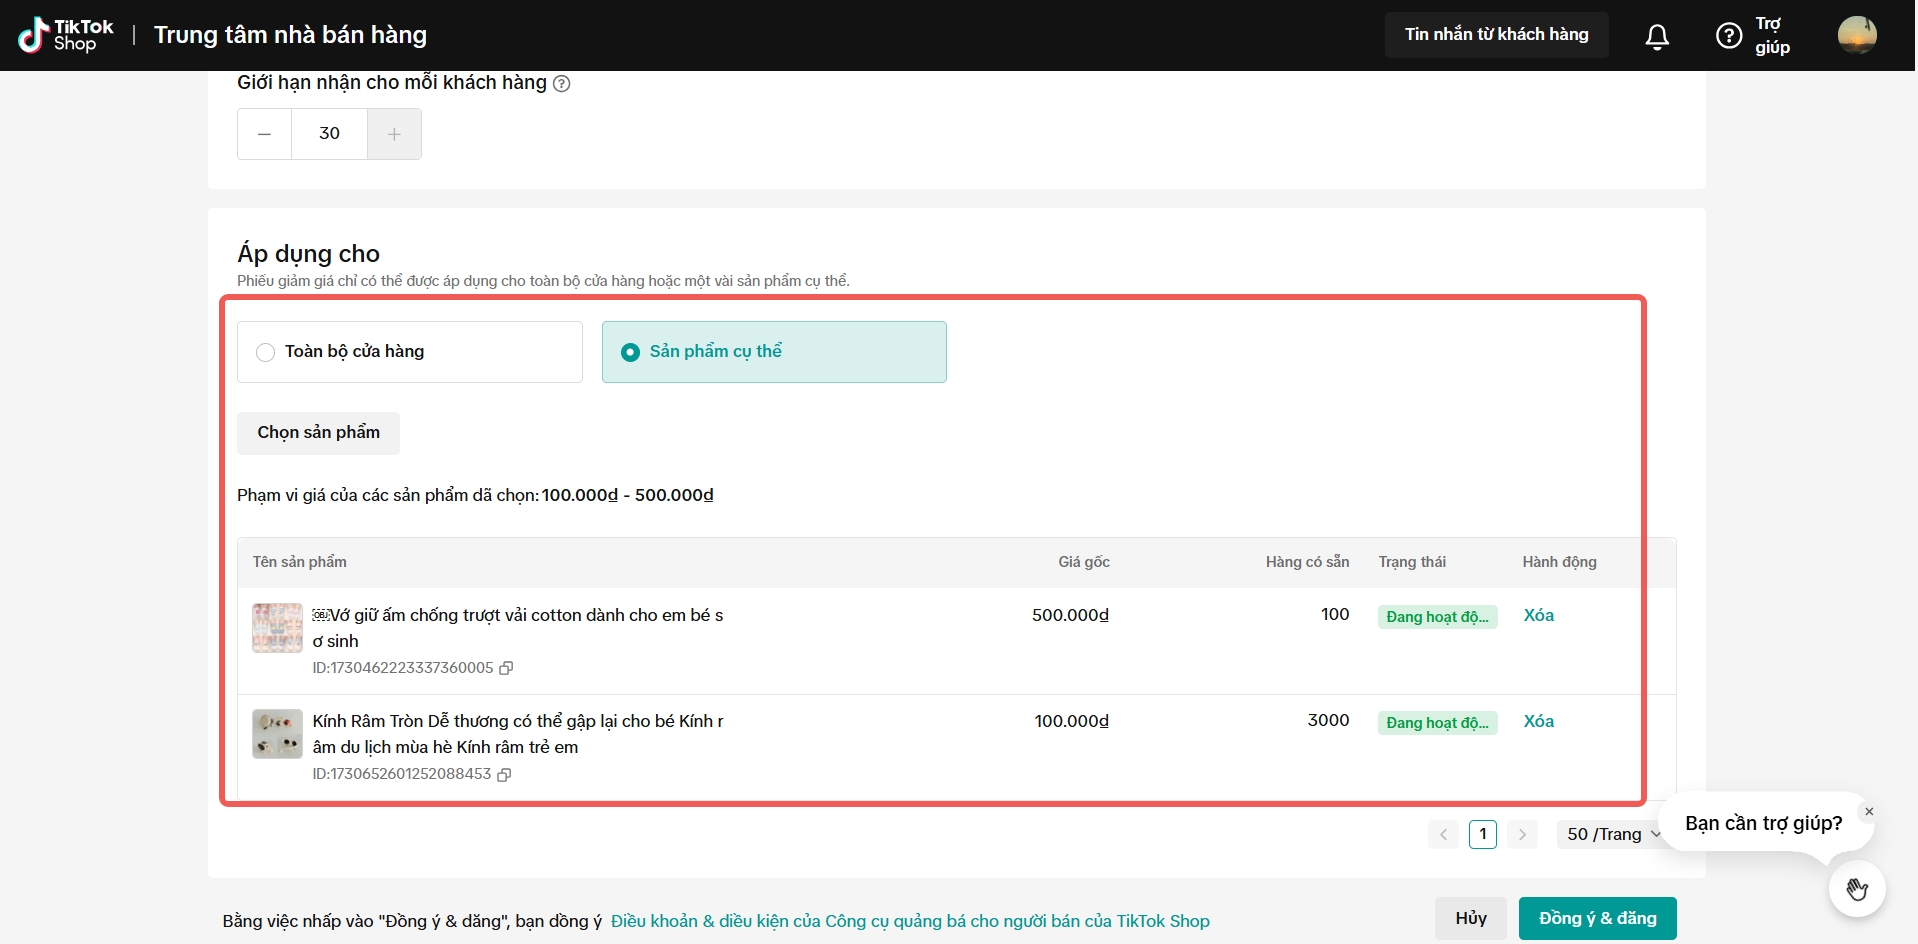
Task: Click the "Đồng ý & đăng" button
Action: coord(1597,918)
